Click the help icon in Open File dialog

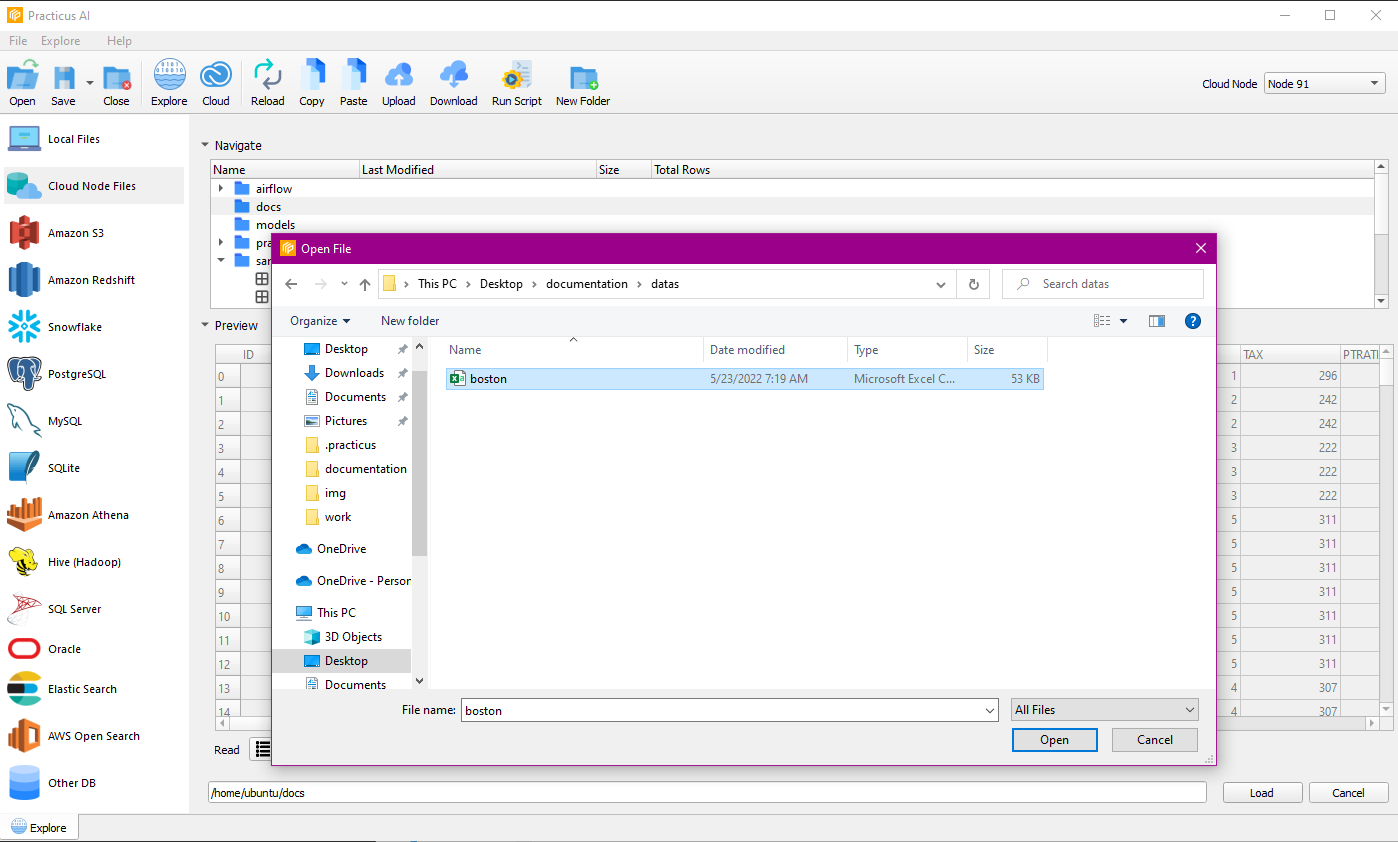tap(1192, 321)
